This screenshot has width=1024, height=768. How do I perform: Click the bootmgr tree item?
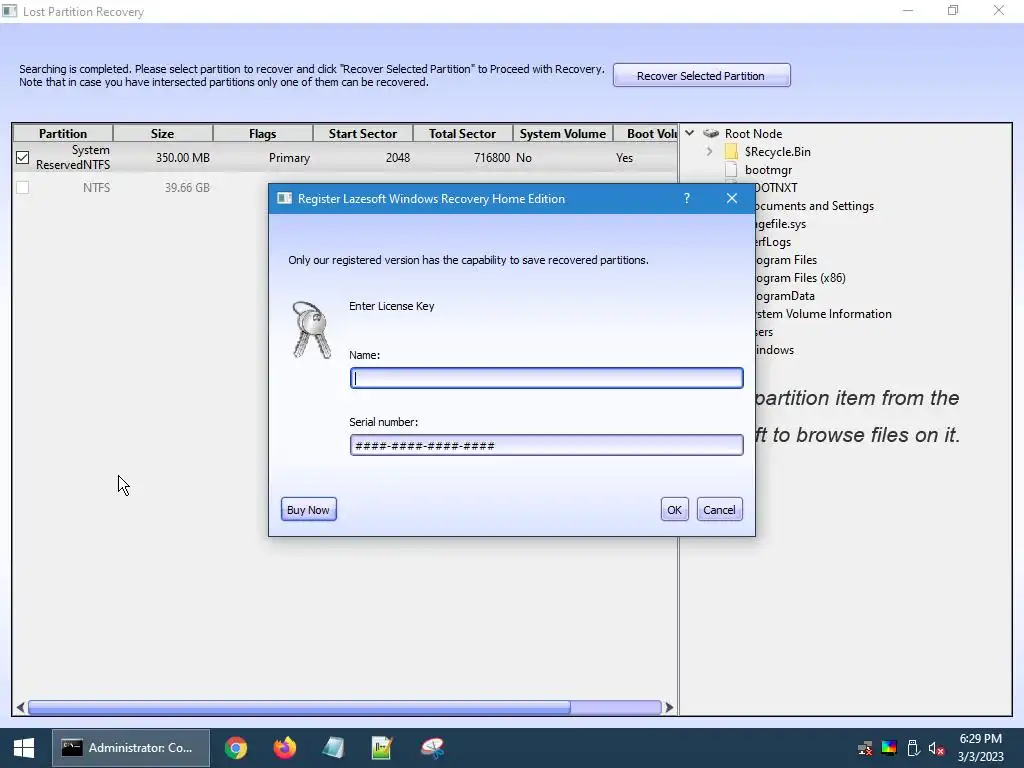pos(768,170)
